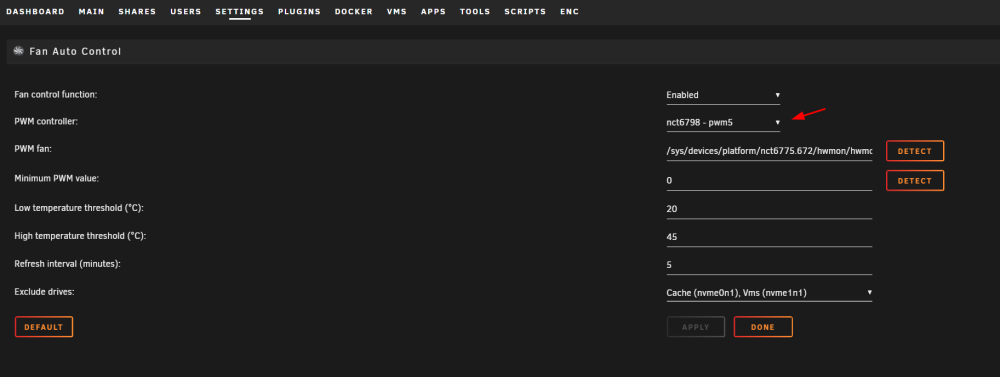Screen dimensions: 1000x377
Task: Click Detect next to PWM fan
Action: 915,151
